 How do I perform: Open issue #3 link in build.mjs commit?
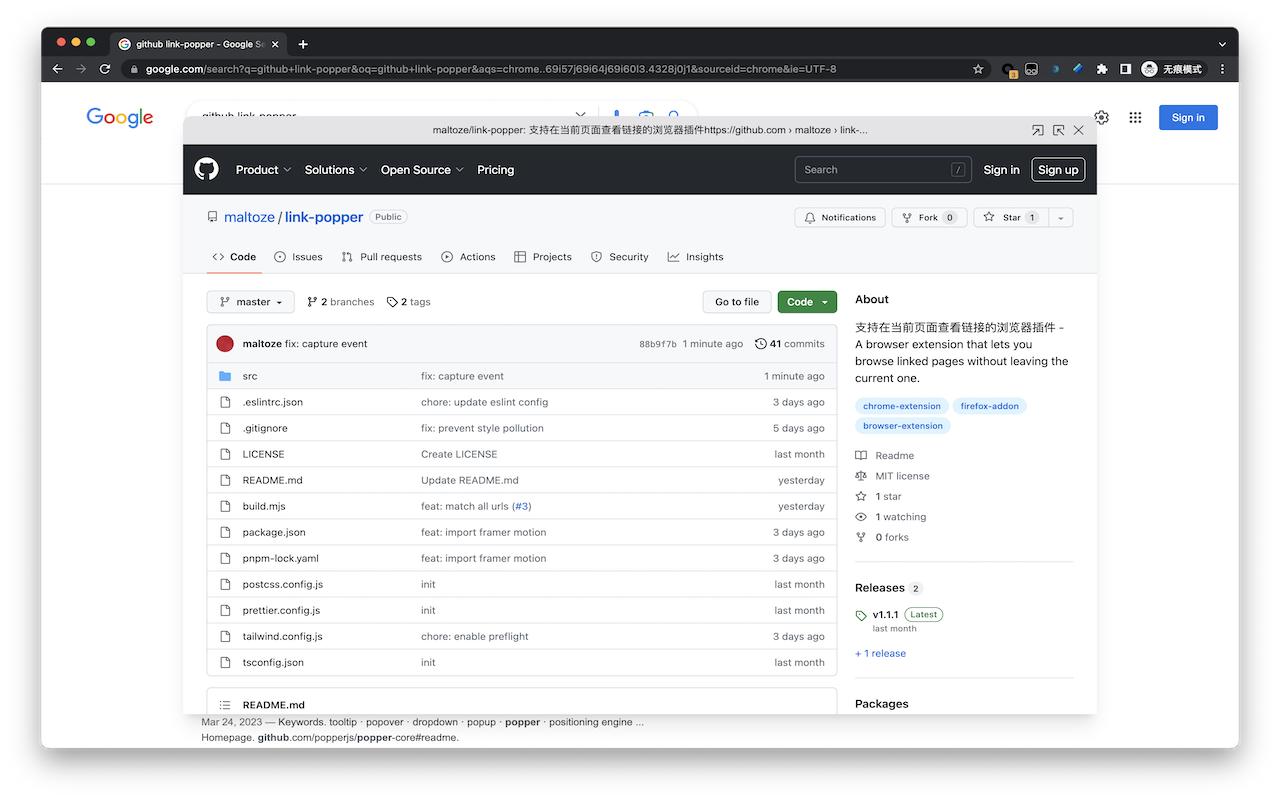point(522,506)
